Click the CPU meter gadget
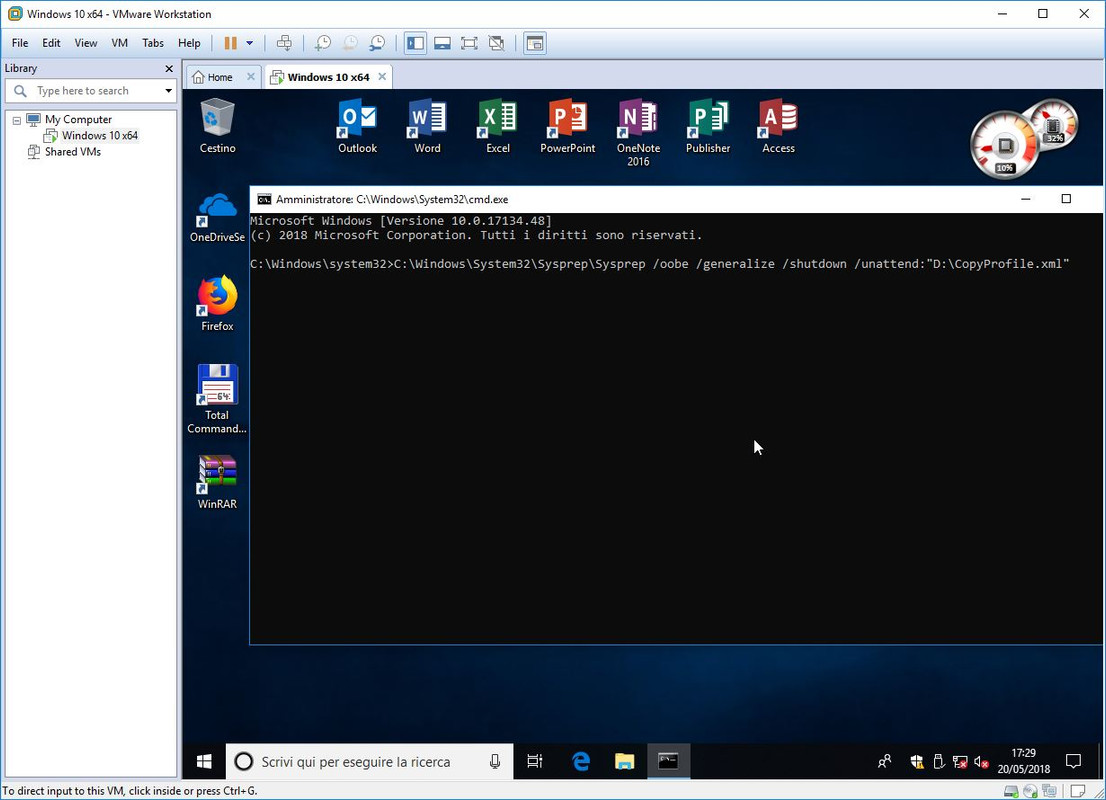The width and height of the screenshot is (1106, 800). click(x=1004, y=147)
